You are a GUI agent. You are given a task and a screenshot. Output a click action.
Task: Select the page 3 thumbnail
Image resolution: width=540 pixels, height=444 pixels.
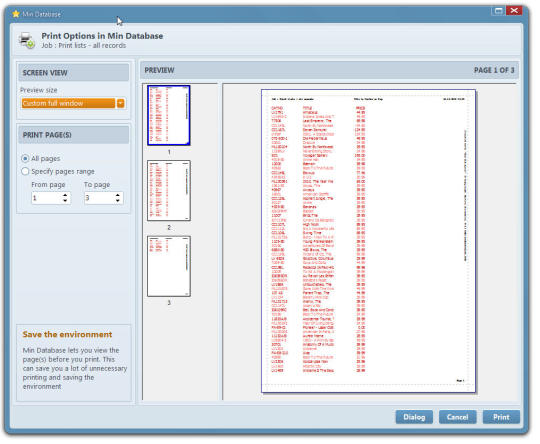(169, 266)
